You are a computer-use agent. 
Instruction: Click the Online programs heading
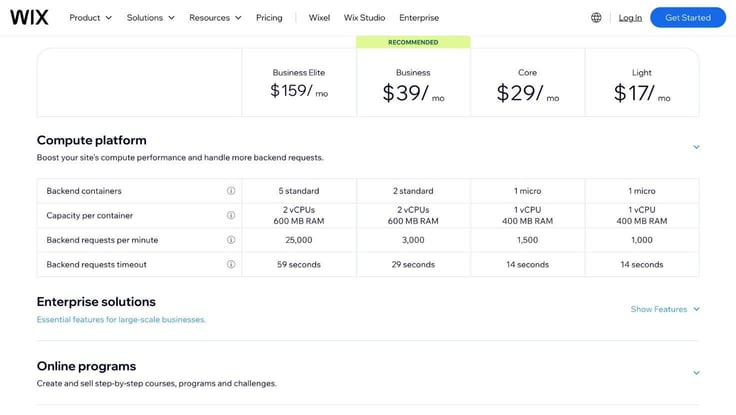pyautogui.click(x=86, y=366)
